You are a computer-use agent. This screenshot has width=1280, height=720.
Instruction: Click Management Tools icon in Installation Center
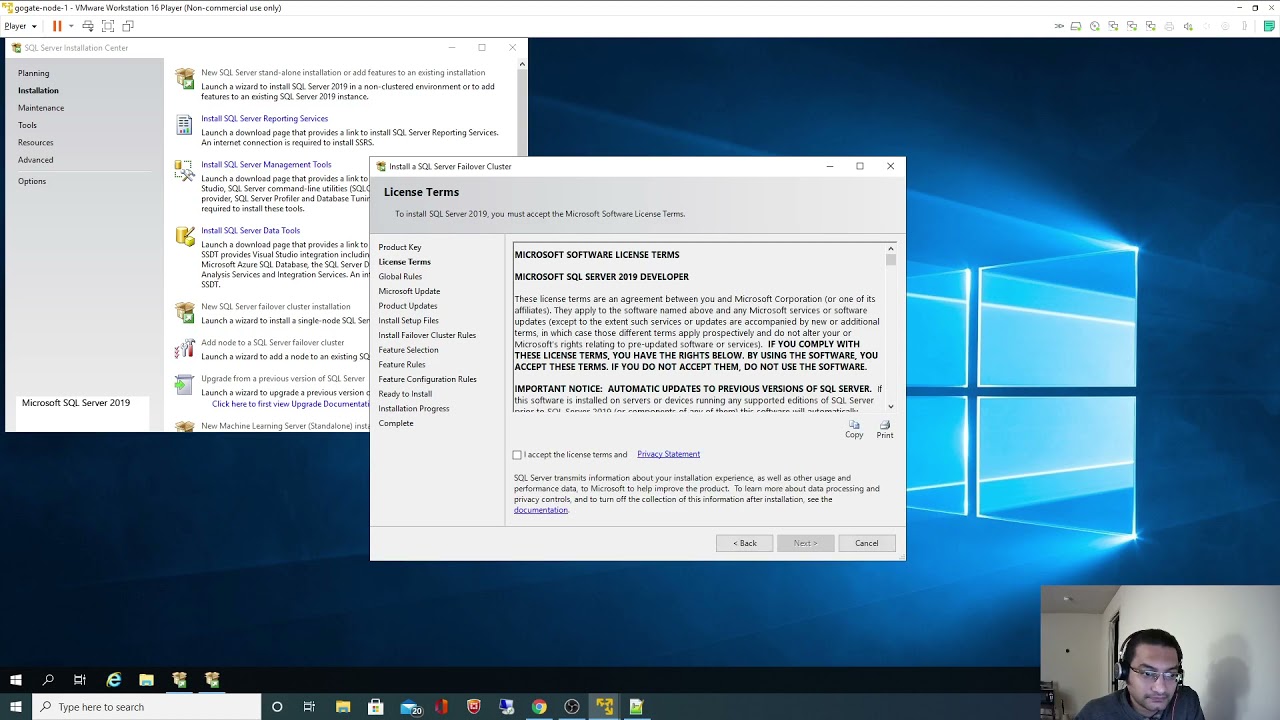184,170
